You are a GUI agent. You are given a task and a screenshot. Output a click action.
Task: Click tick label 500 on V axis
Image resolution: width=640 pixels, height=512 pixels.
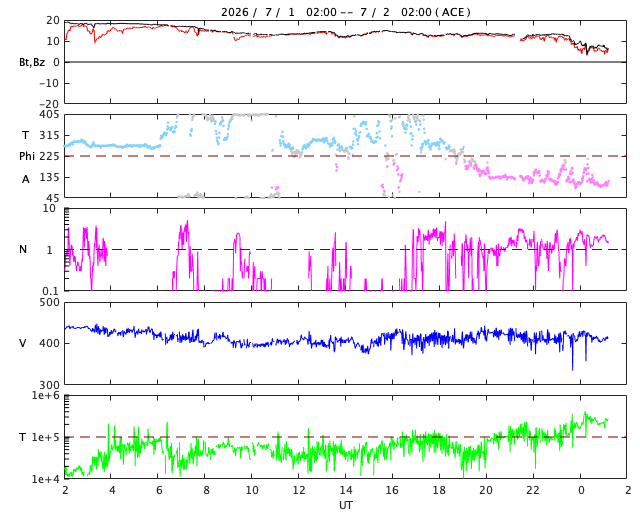49,303
